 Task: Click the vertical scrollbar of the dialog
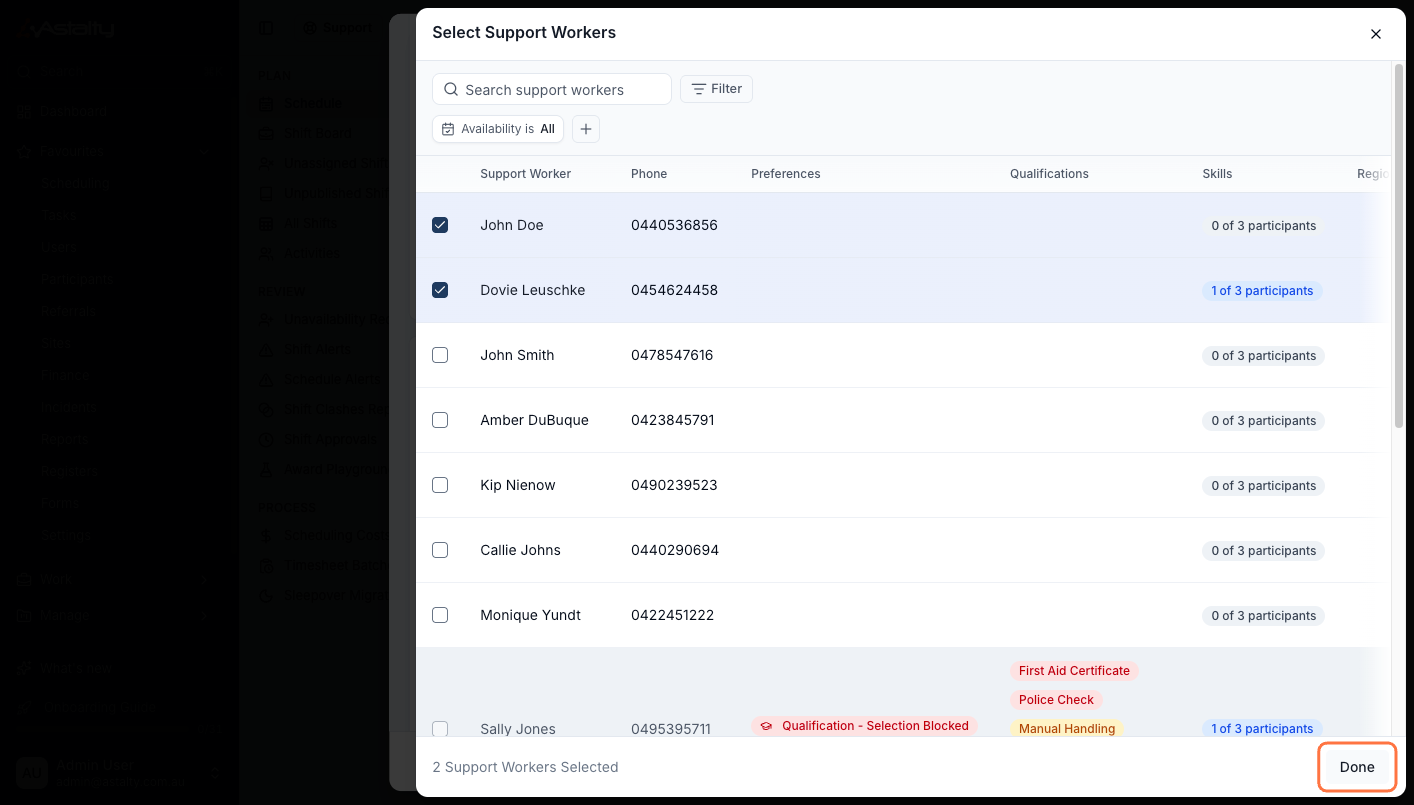[1398, 247]
